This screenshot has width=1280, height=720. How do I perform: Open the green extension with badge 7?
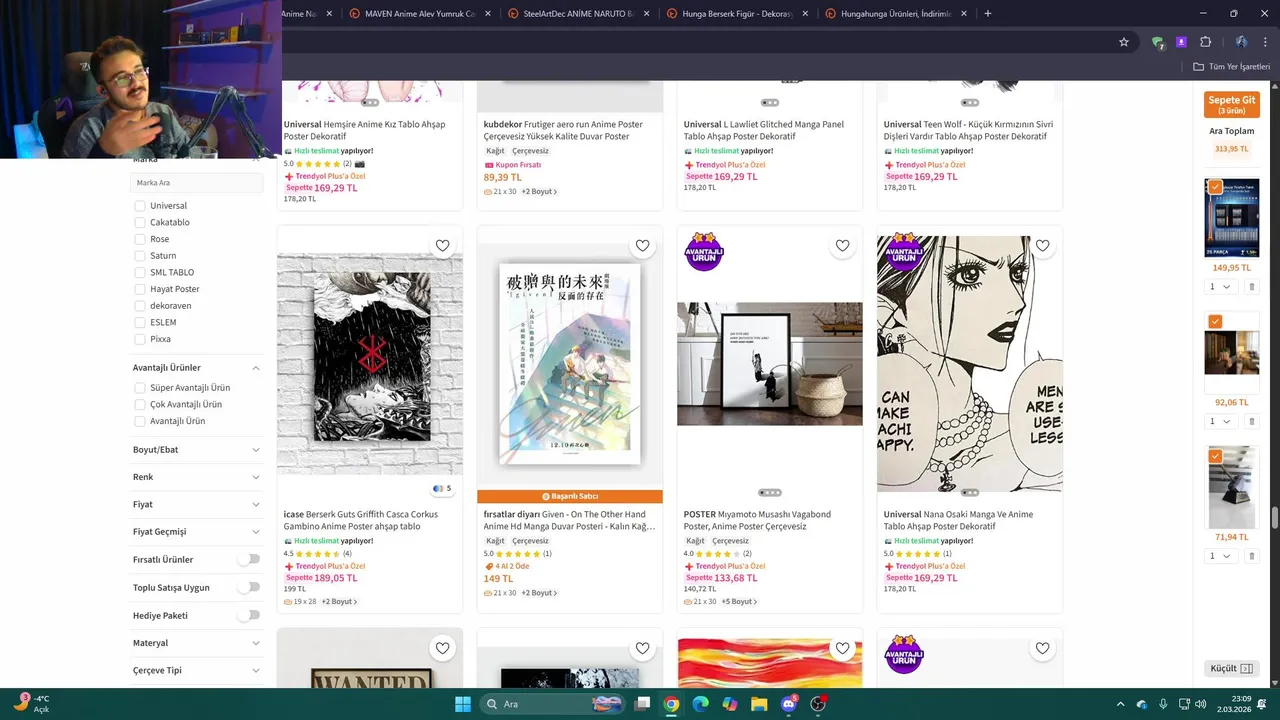pyautogui.click(x=1157, y=42)
